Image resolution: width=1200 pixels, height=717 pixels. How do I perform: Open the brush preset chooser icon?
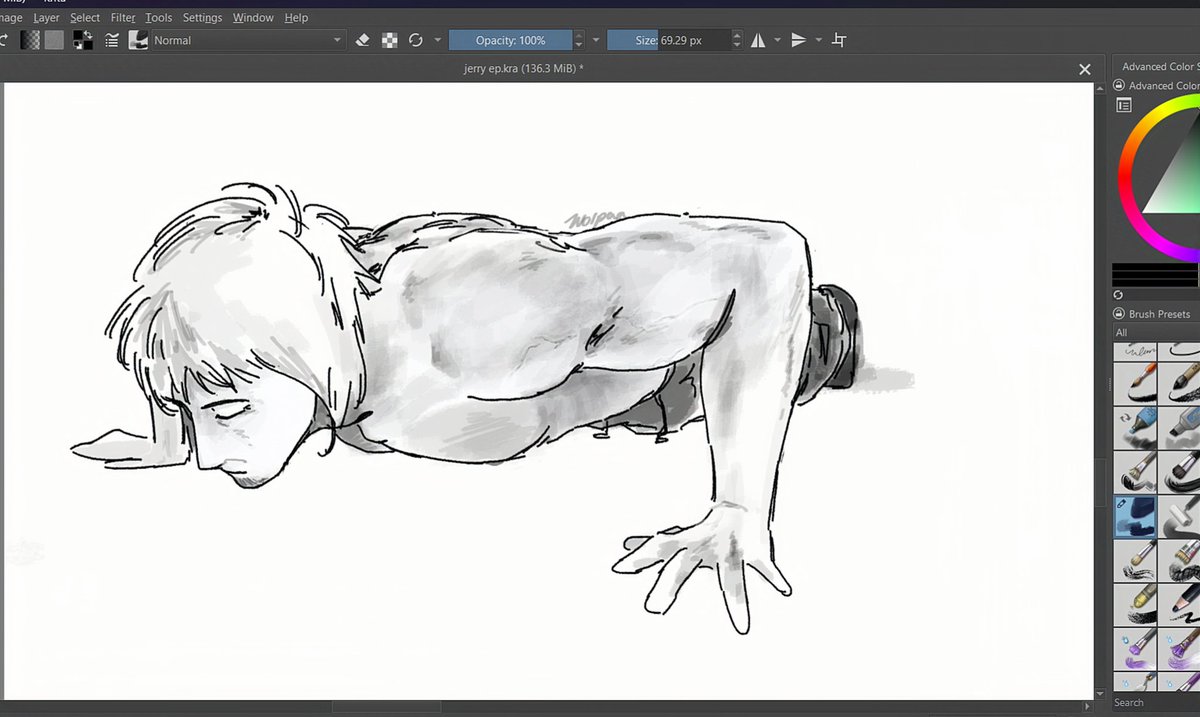coord(138,40)
